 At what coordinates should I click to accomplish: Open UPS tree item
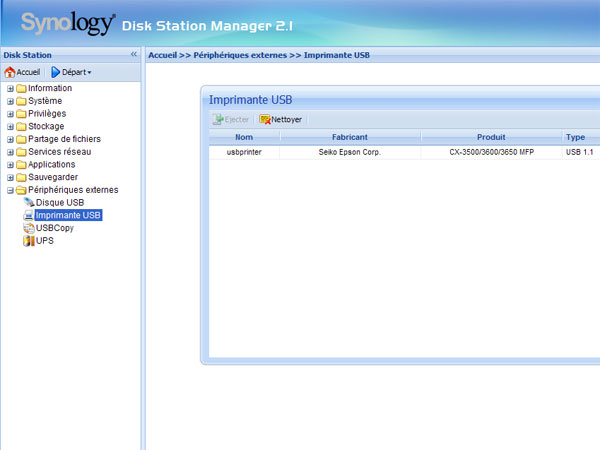pos(45,241)
